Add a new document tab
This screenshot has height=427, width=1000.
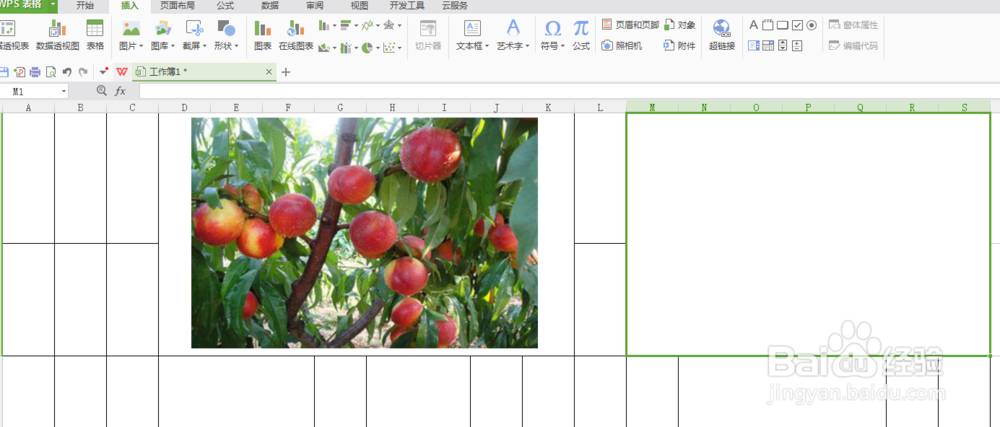tap(286, 72)
